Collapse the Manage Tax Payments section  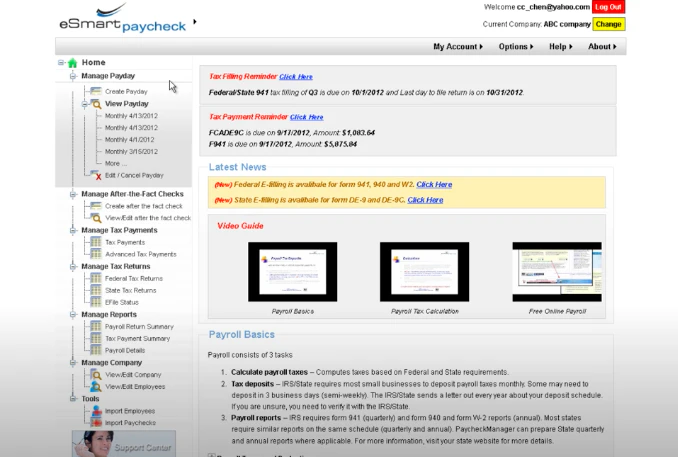tap(73, 230)
